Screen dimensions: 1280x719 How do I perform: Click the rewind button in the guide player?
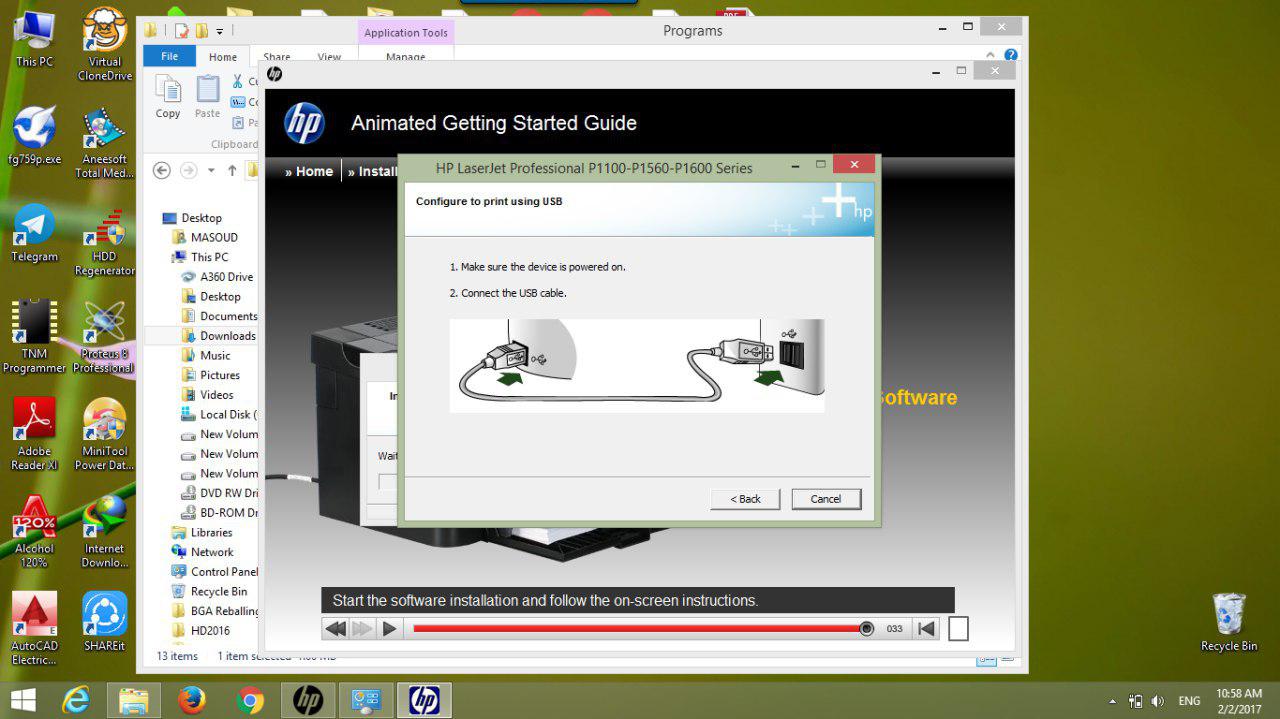click(x=336, y=629)
